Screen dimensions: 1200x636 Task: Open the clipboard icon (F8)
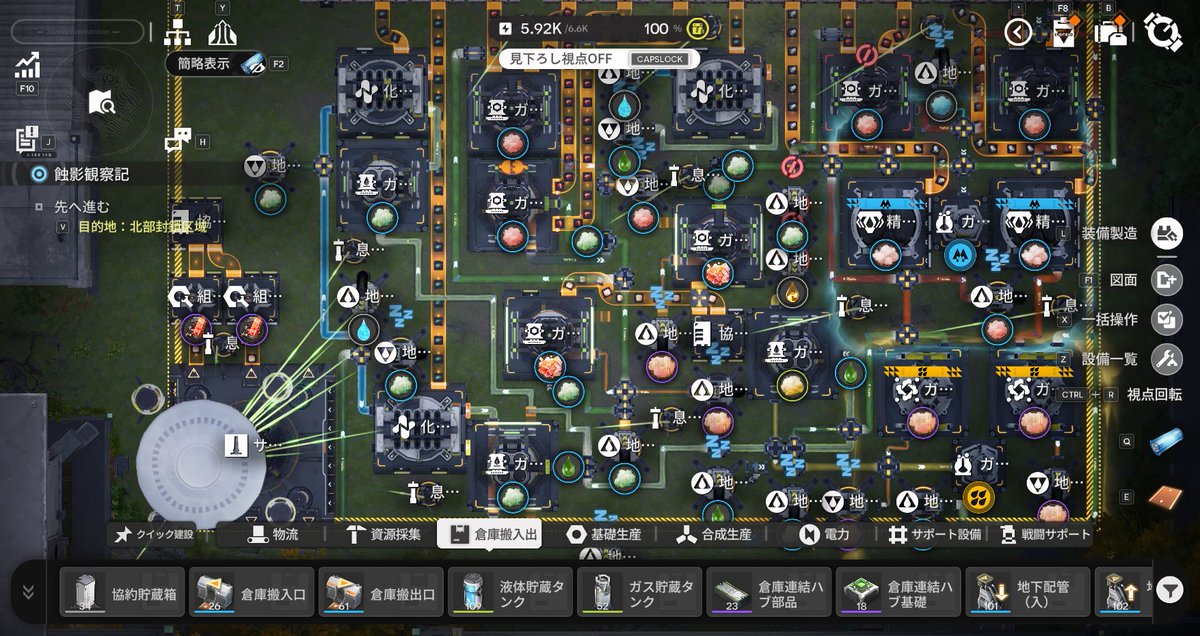(x=1064, y=32)
